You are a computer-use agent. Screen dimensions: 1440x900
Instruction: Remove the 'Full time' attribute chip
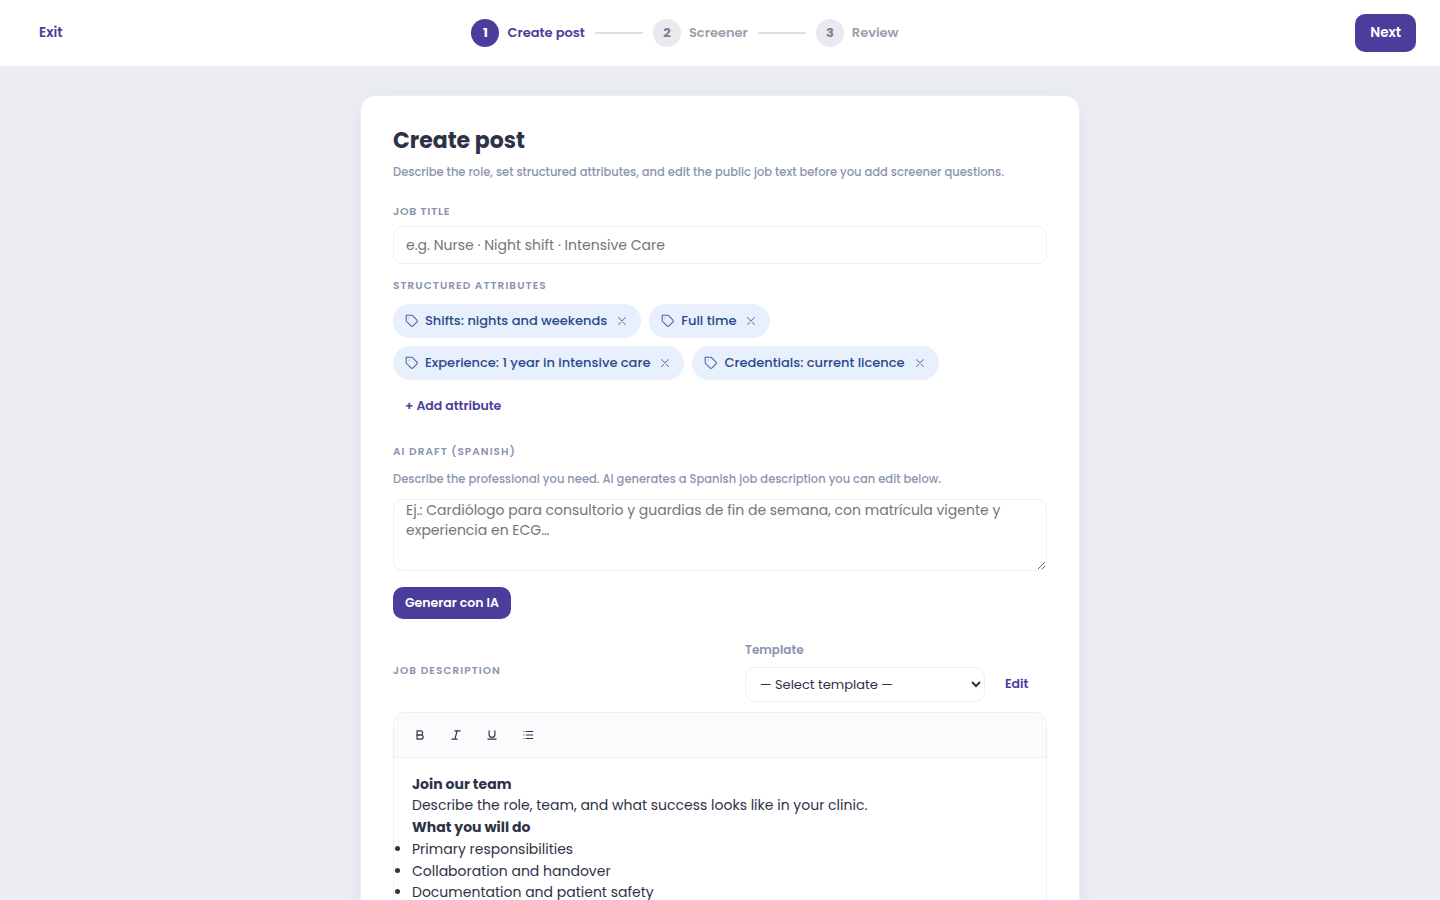click(x=751, y=321)
